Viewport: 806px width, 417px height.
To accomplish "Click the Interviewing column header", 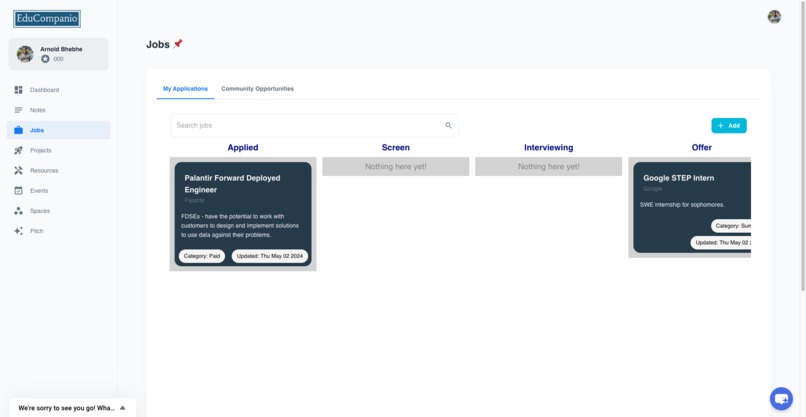I will [x=548, y=148].
